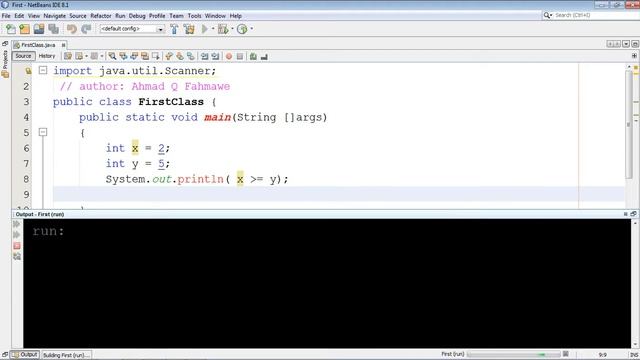The image size is (640, 360).
Task: Expand the Run Project dropdown arrow
Action: click(213, 29)
